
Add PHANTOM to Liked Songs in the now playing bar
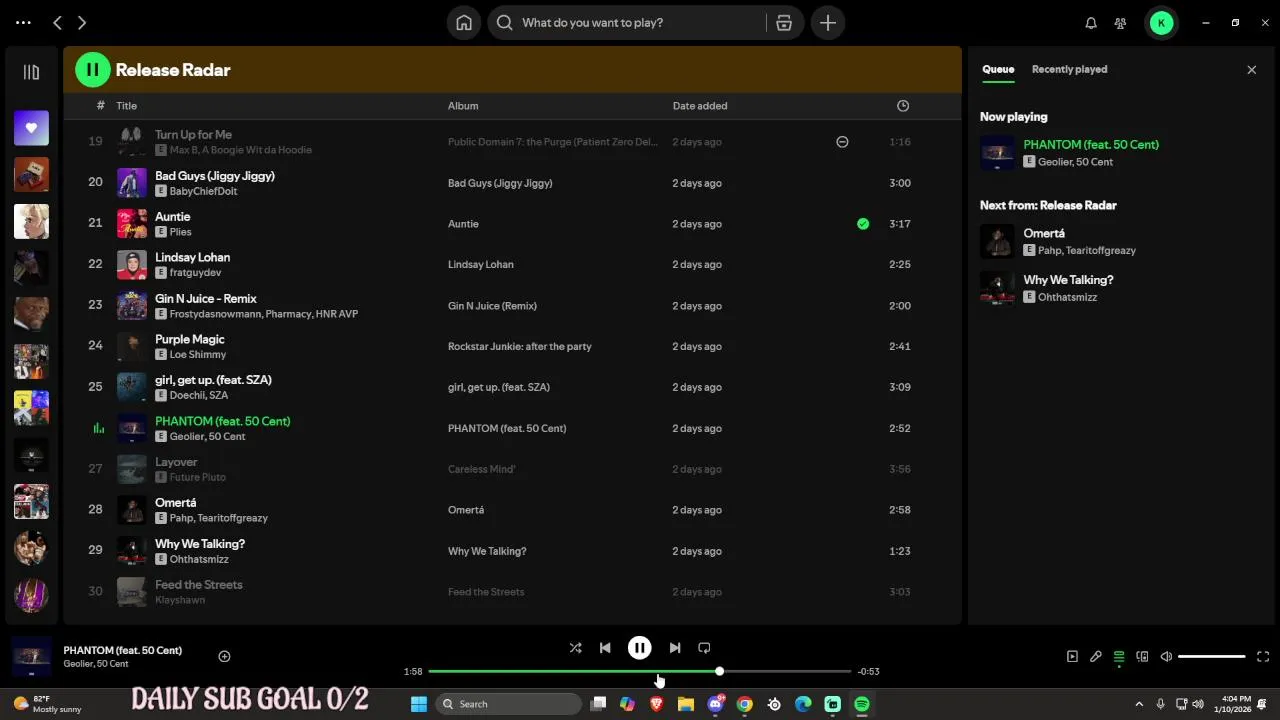224,657
